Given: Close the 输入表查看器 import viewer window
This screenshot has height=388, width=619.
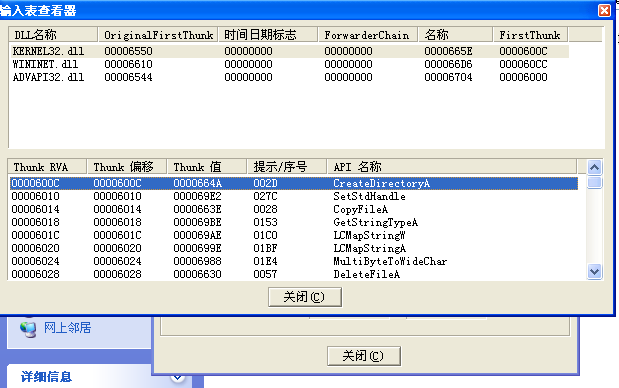Looking at the screenshot, I should (604, 10).
